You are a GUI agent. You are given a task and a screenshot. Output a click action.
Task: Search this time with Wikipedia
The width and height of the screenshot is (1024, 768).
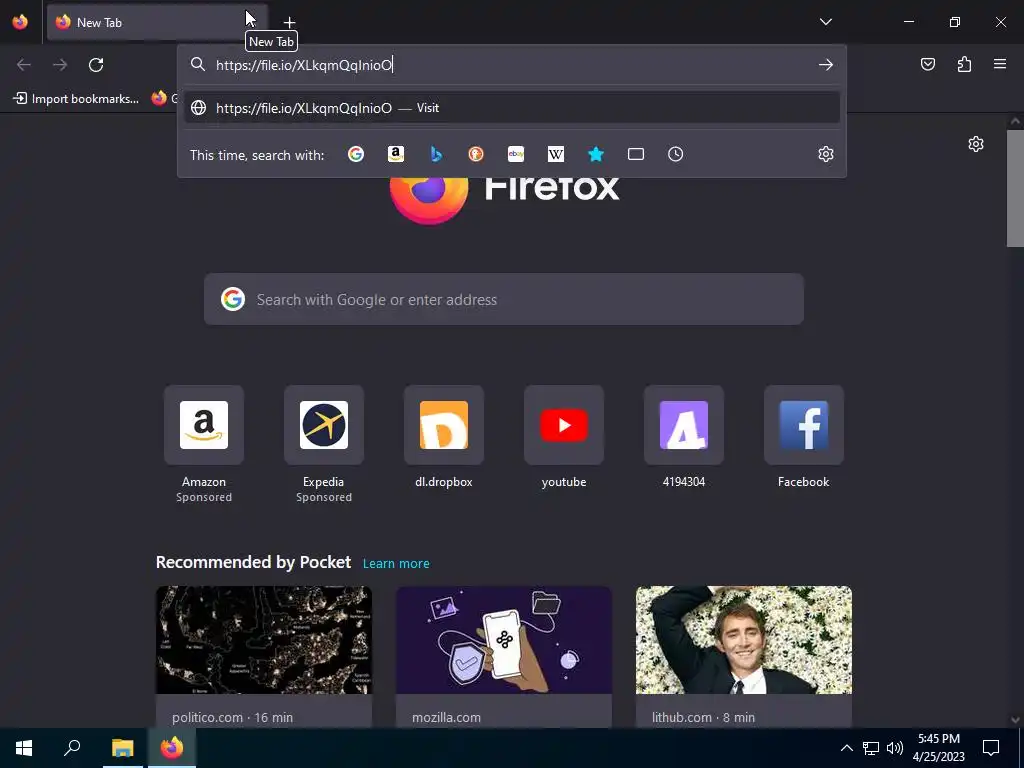[x=556, y=154]
